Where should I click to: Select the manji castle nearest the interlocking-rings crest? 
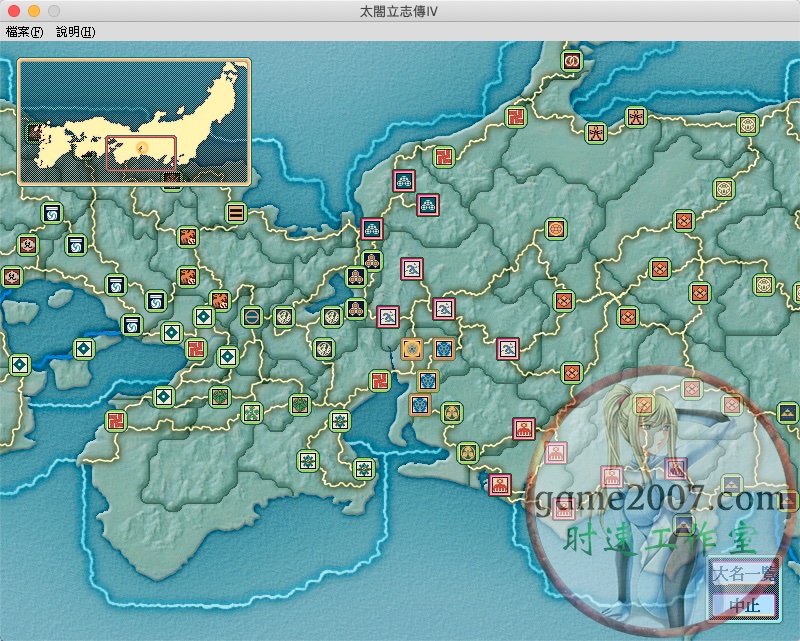tap(516, 117)
